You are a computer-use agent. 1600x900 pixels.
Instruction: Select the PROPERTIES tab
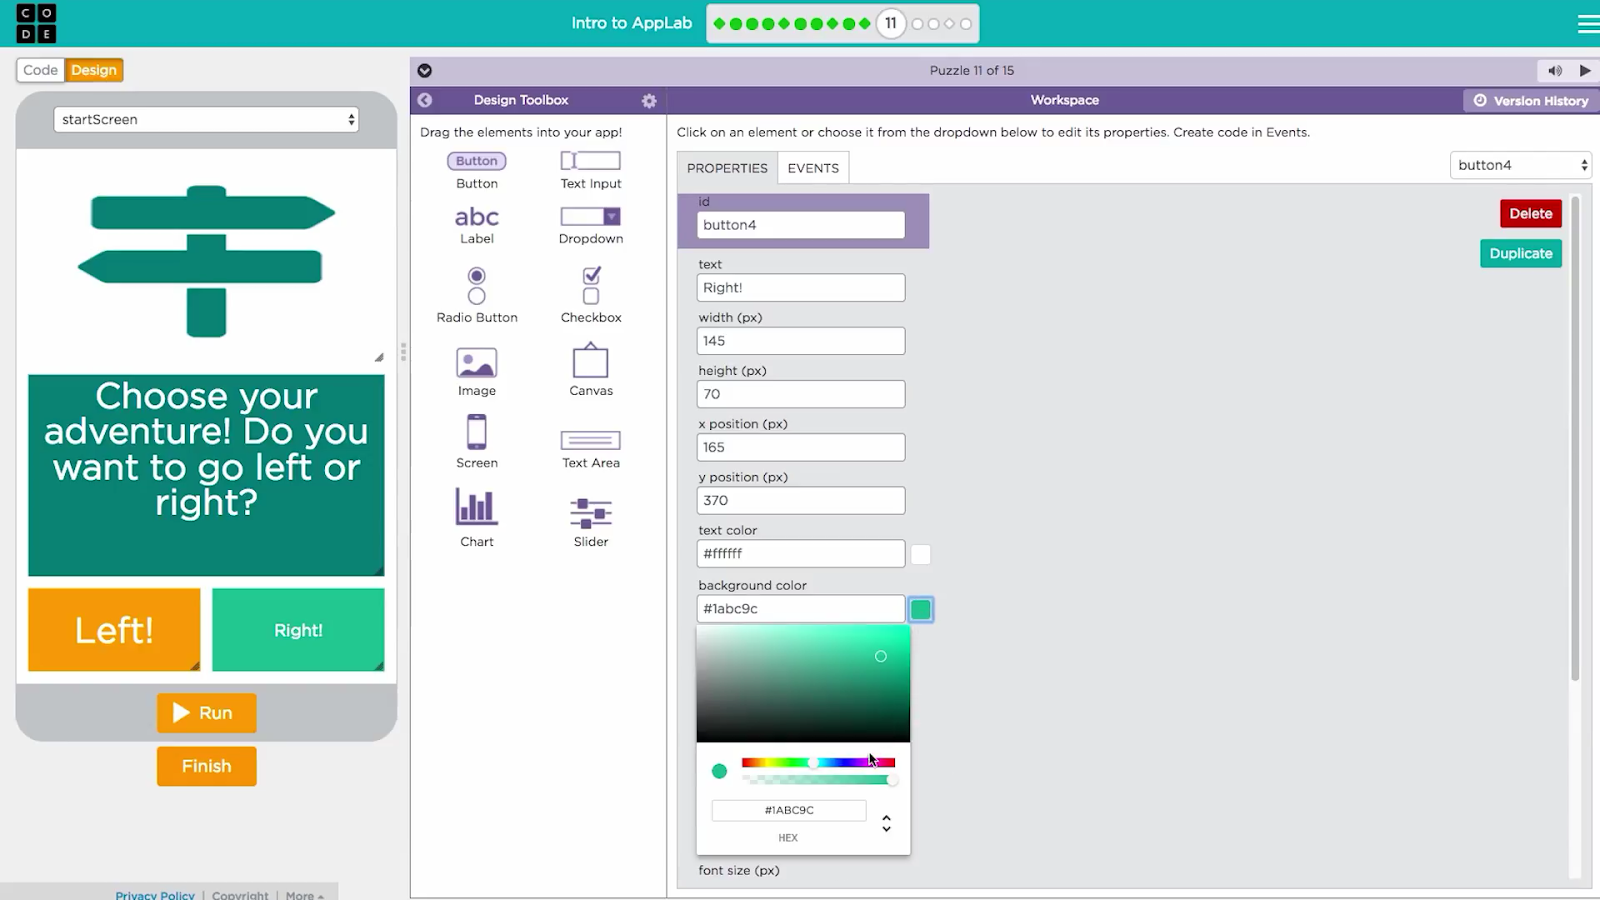pyautogui.click(x=727, y=168)
